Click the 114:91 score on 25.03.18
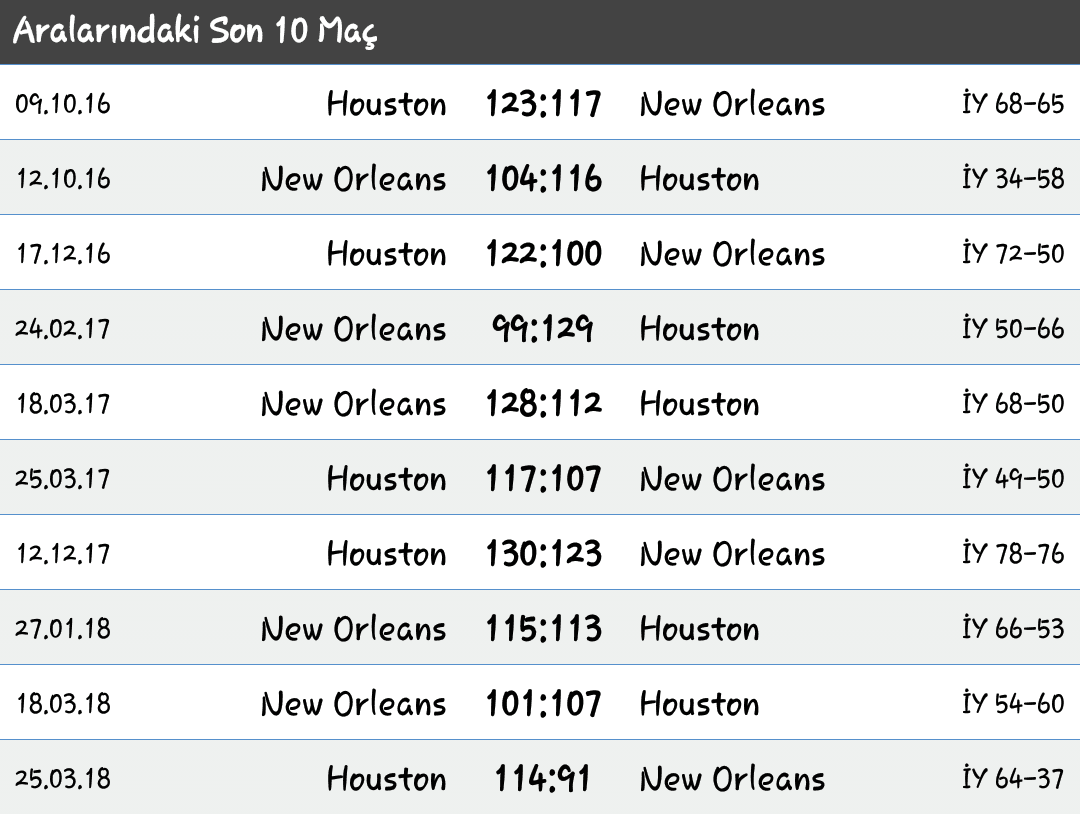The width and height of the screenshot is (1080, 814). pyautogui.click(x=542, y=779)
